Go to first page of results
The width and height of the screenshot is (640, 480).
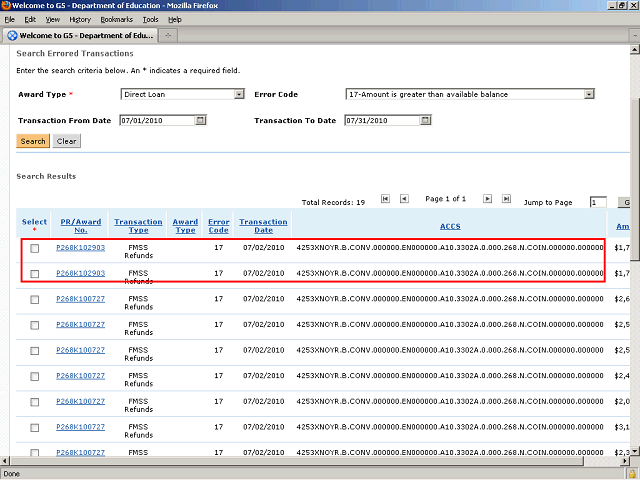(385, 199)
